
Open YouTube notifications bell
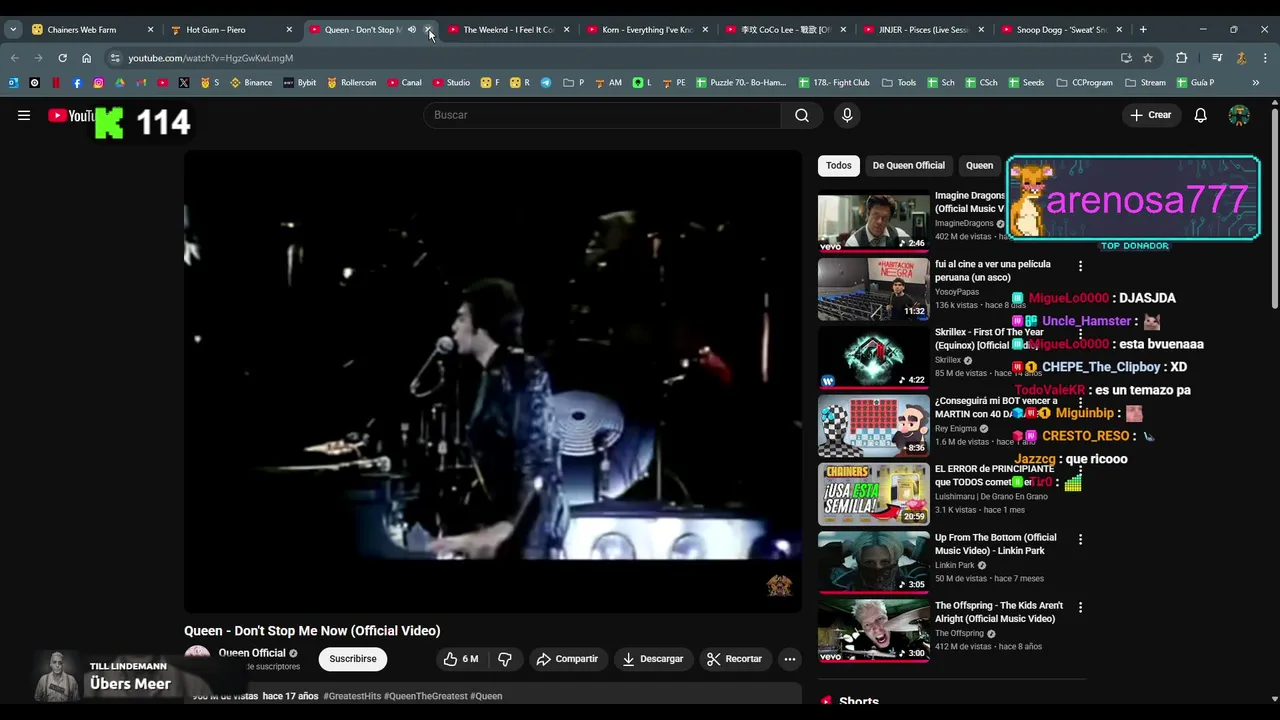1200,115
